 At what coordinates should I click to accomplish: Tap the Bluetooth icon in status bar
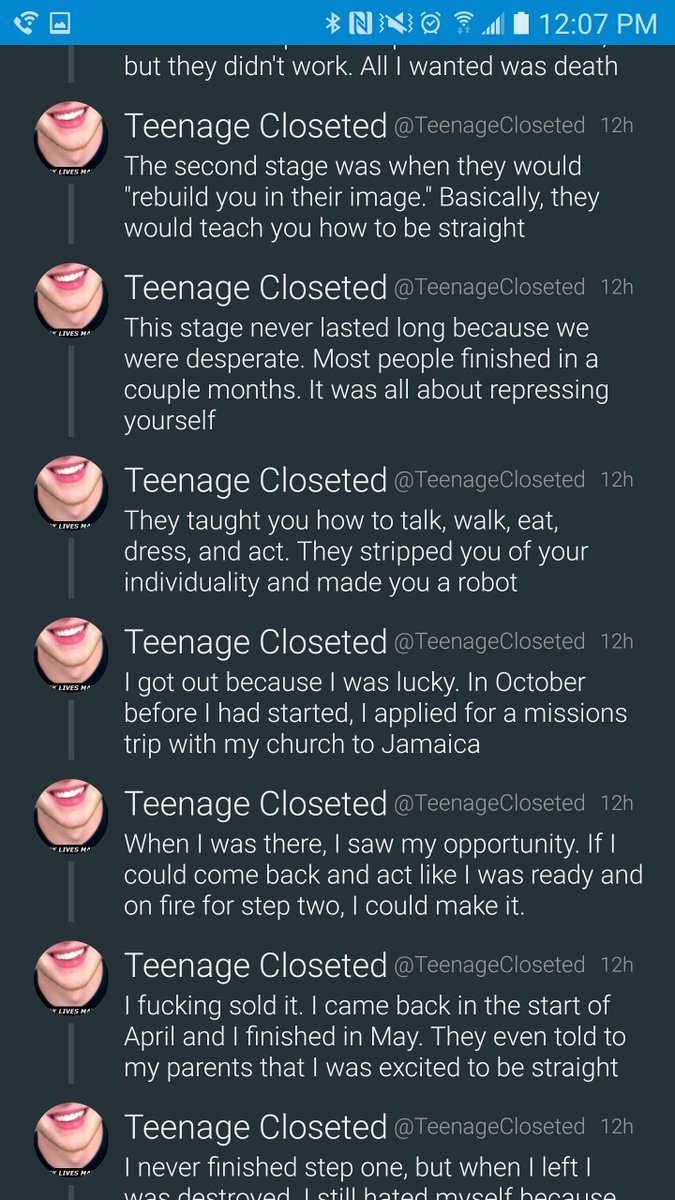[x=333, y=22]
